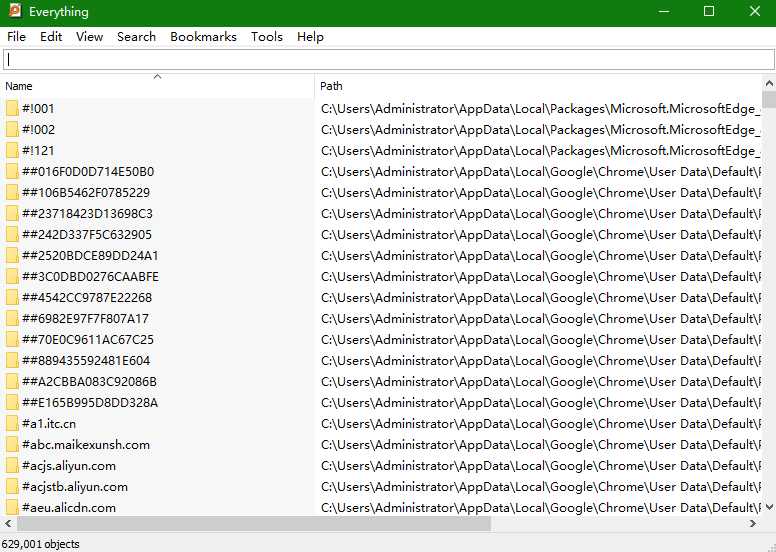This screenshot has width=776, height=552.
Task: Open the View menu
Action: 90,37
